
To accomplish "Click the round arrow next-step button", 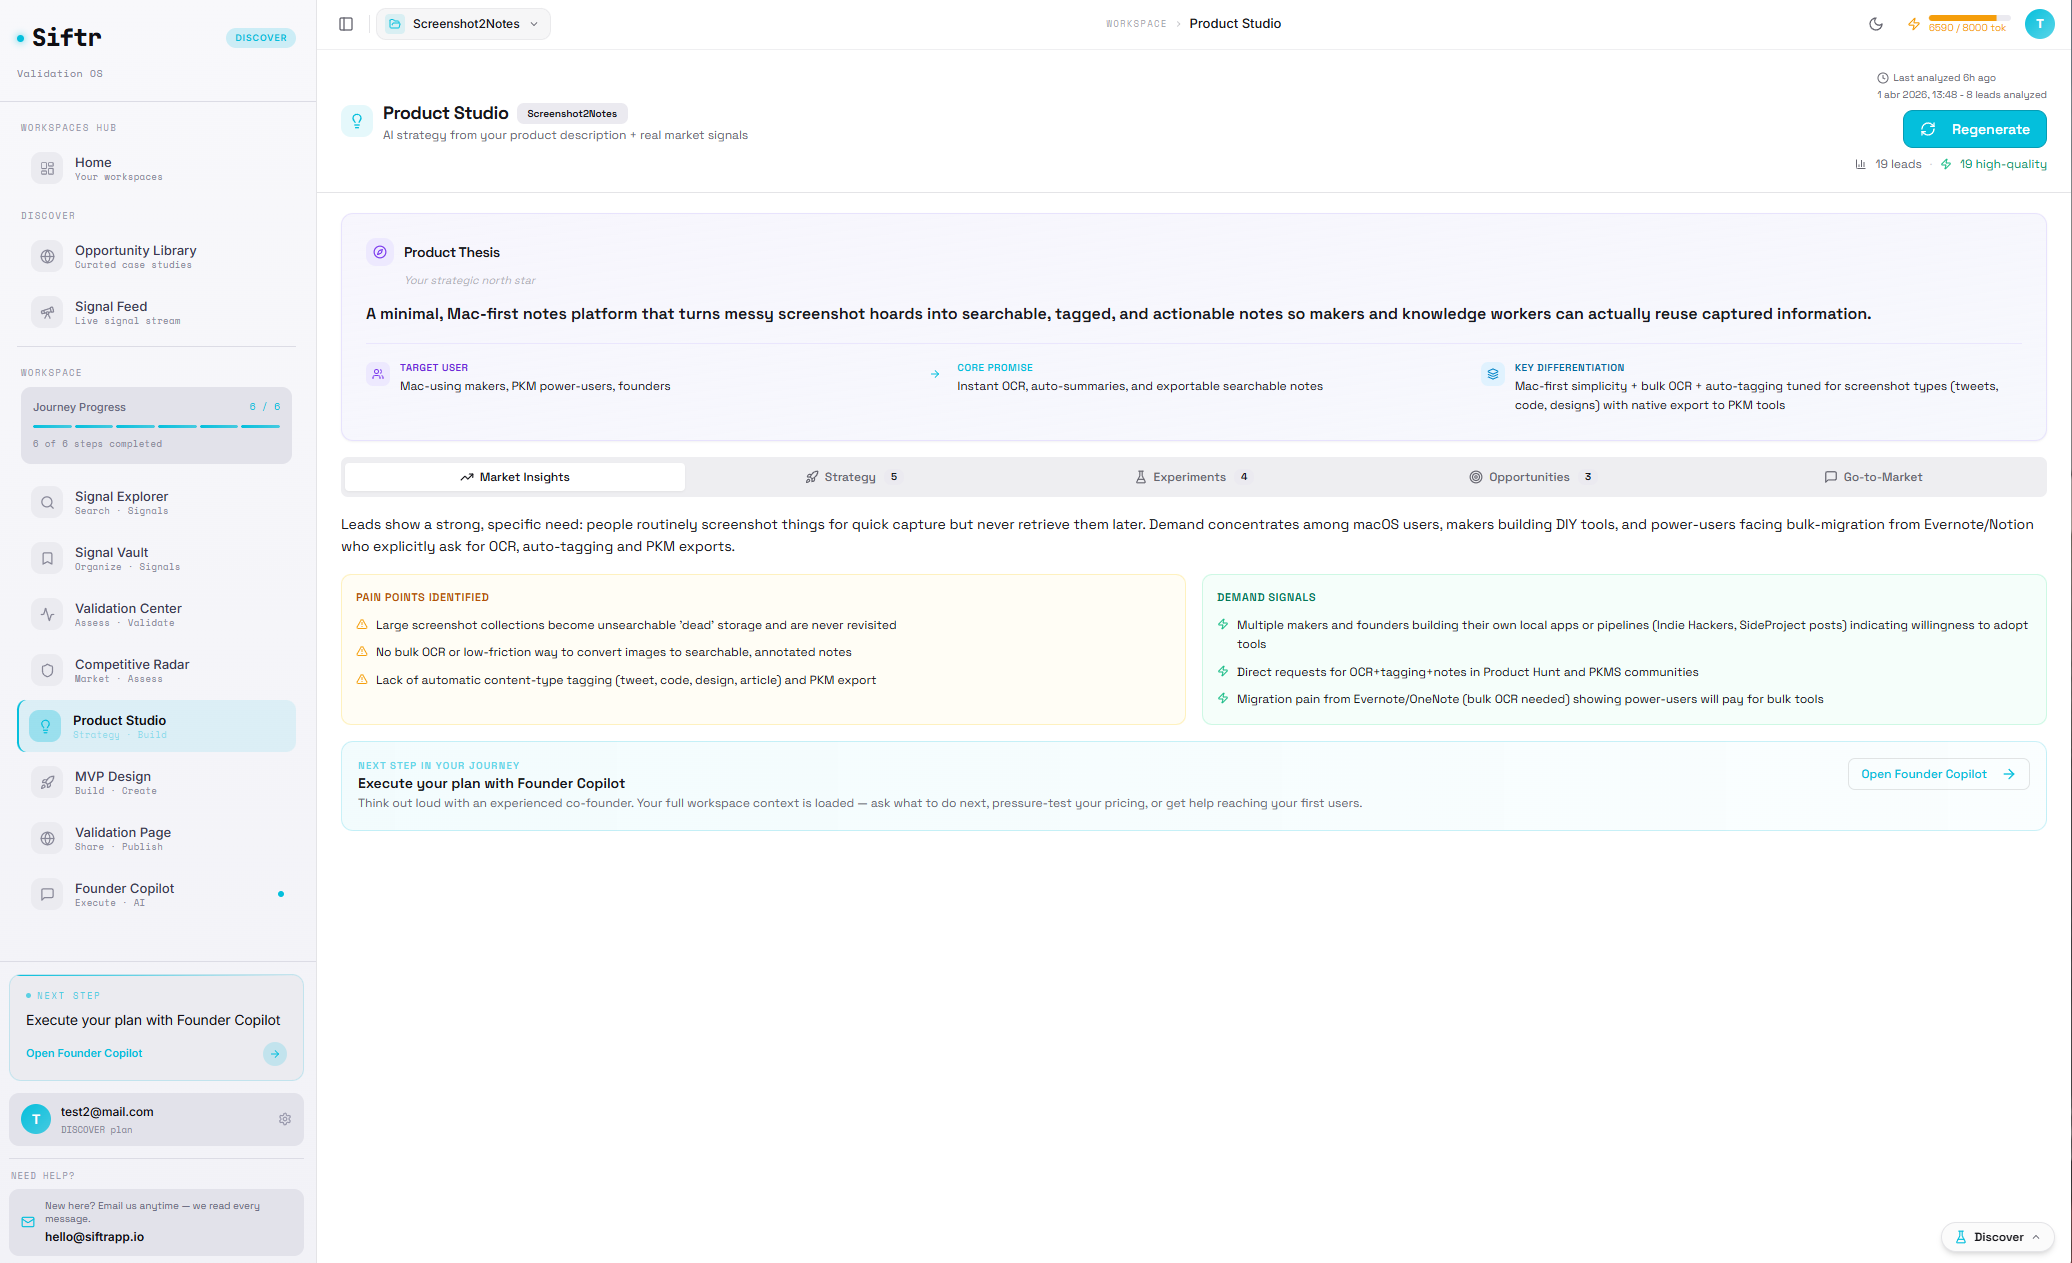I will (x=275, y=1054).
